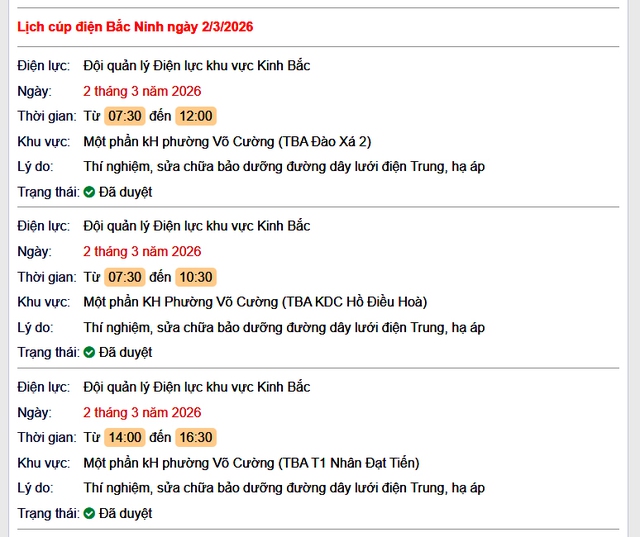
Task: Click the green checkmark in Hồ Điều Hoà entry
Action: click(89, 352)
